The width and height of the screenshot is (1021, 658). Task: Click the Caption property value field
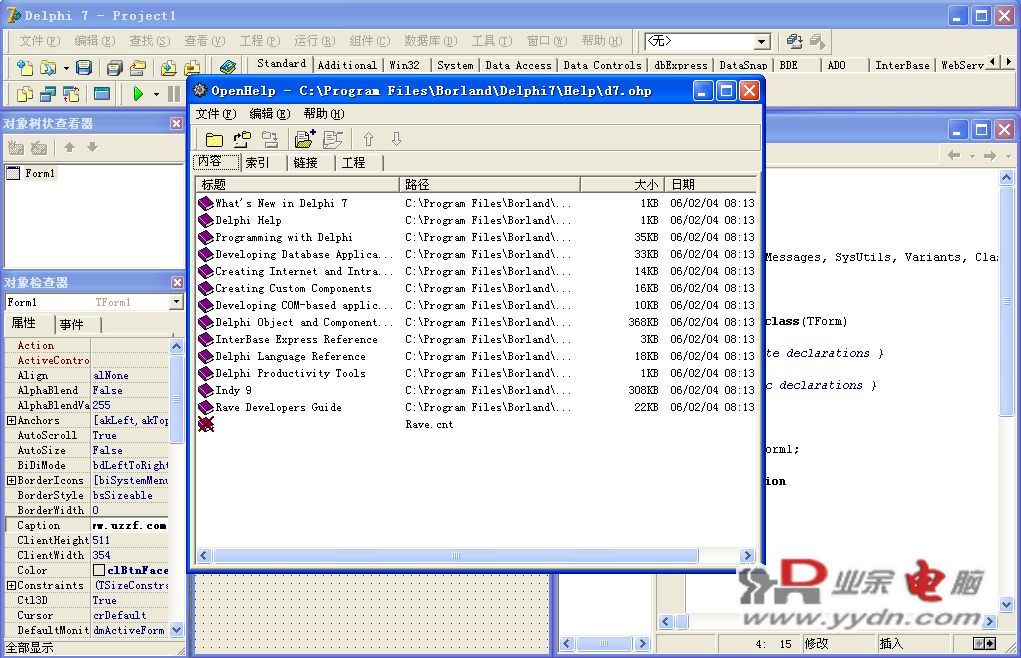coord(130,525)
